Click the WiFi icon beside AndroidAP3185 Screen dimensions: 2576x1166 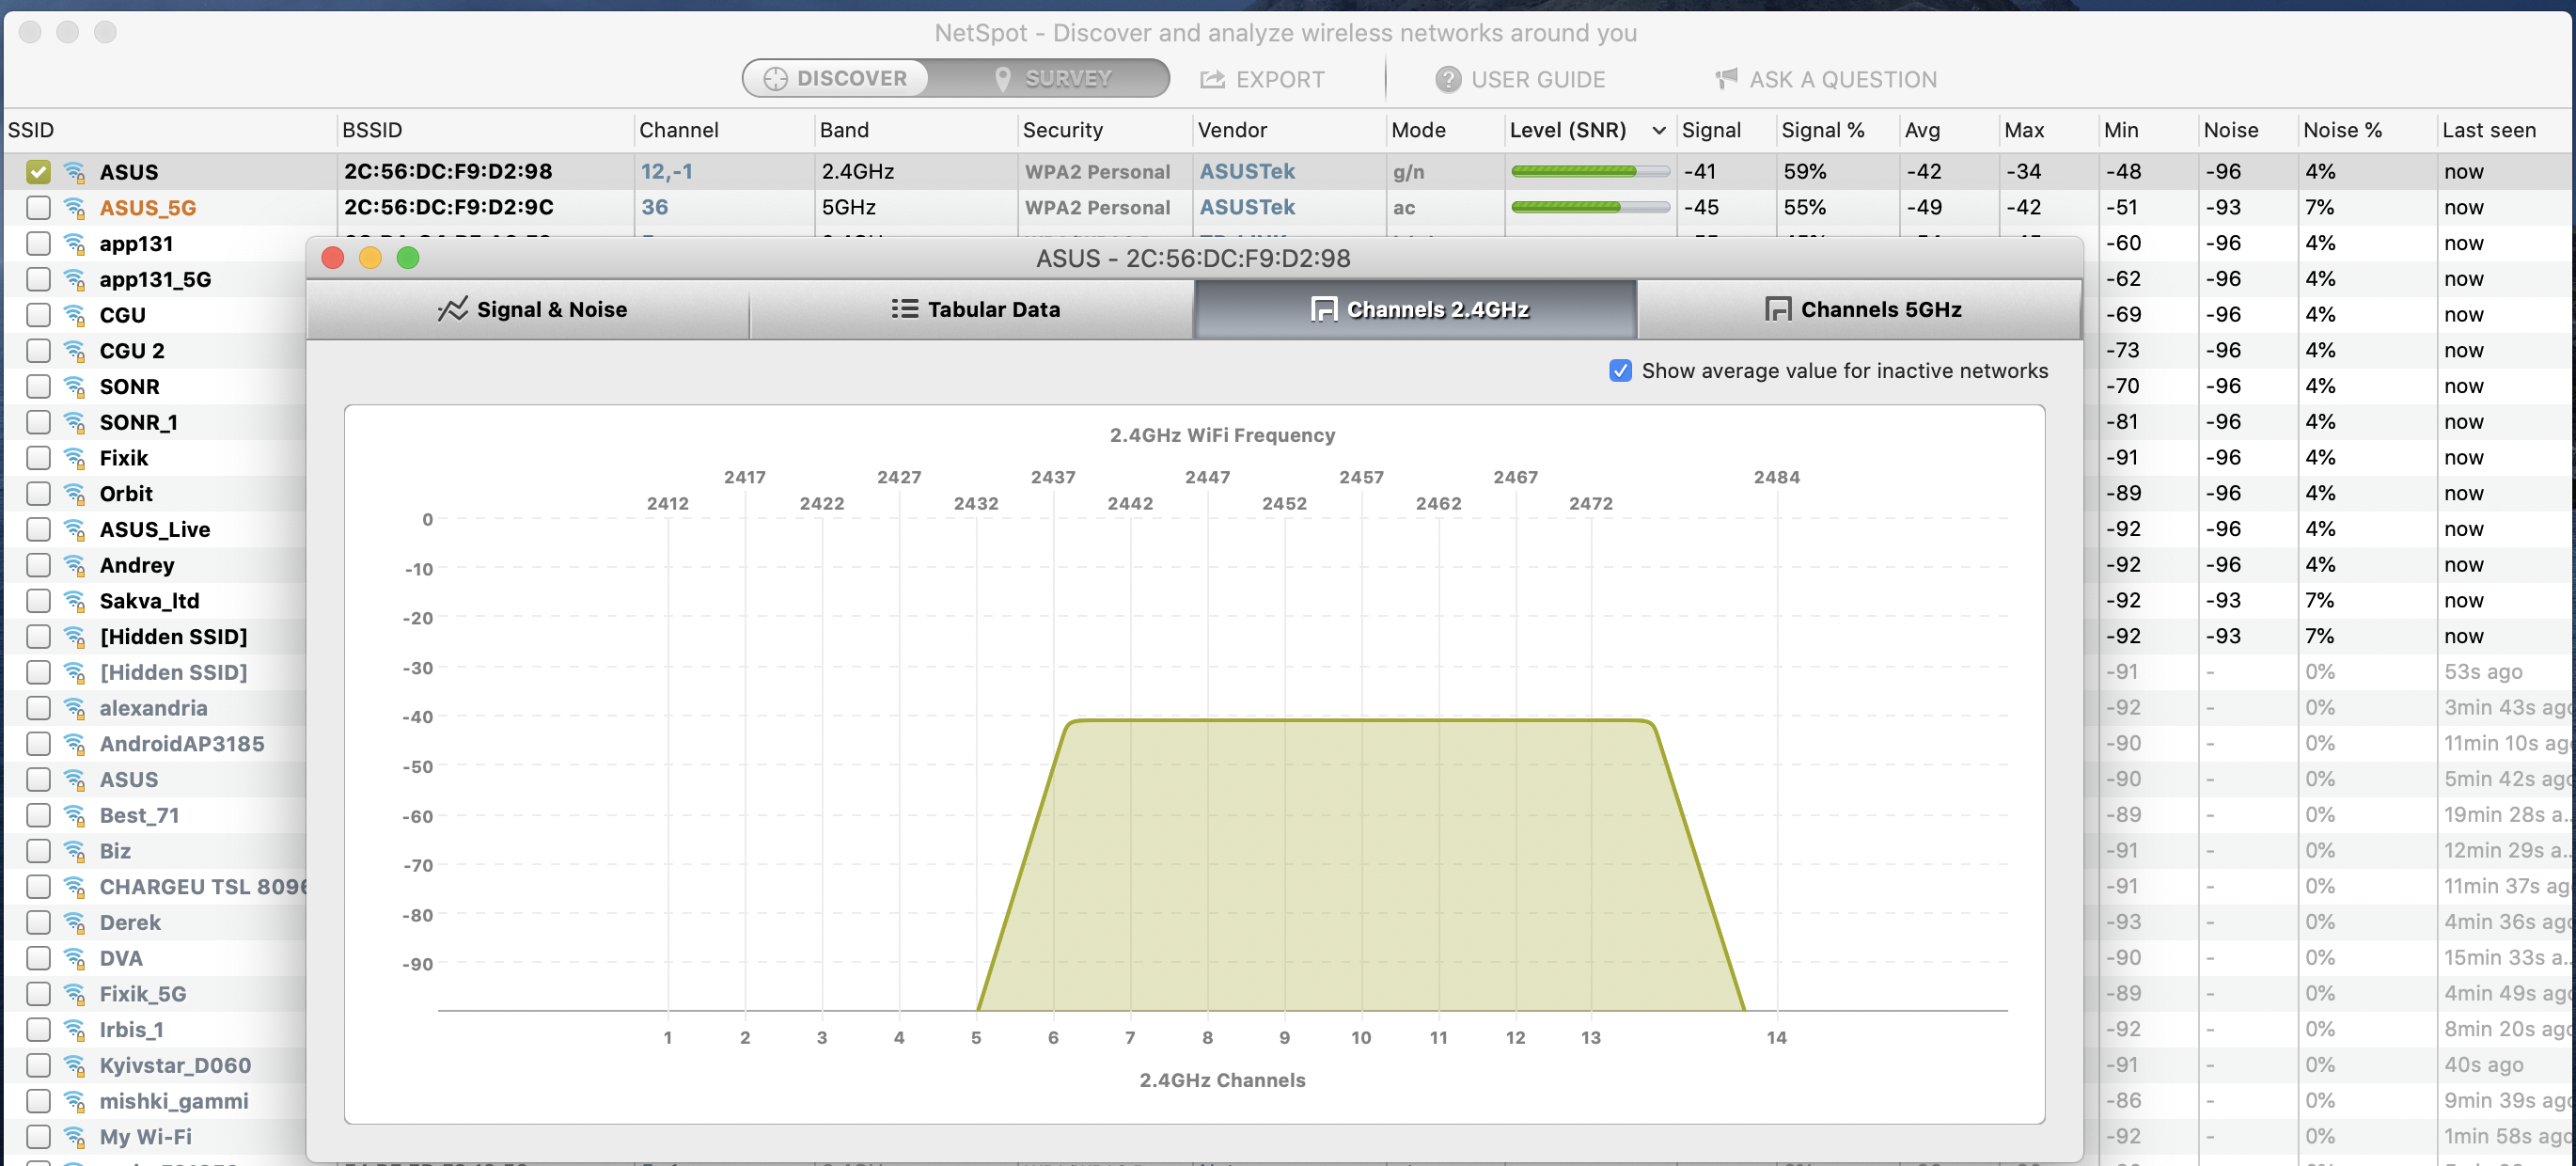[74, 744]
